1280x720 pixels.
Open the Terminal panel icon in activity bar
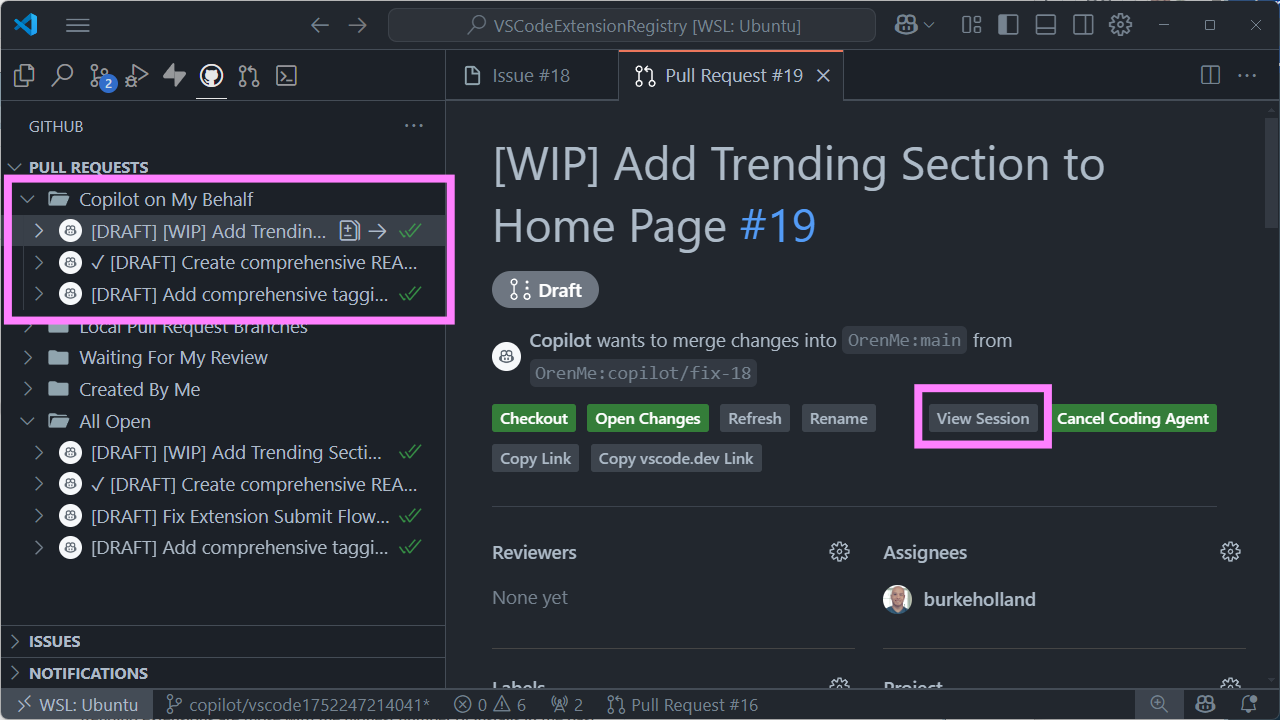click(286, 75)
